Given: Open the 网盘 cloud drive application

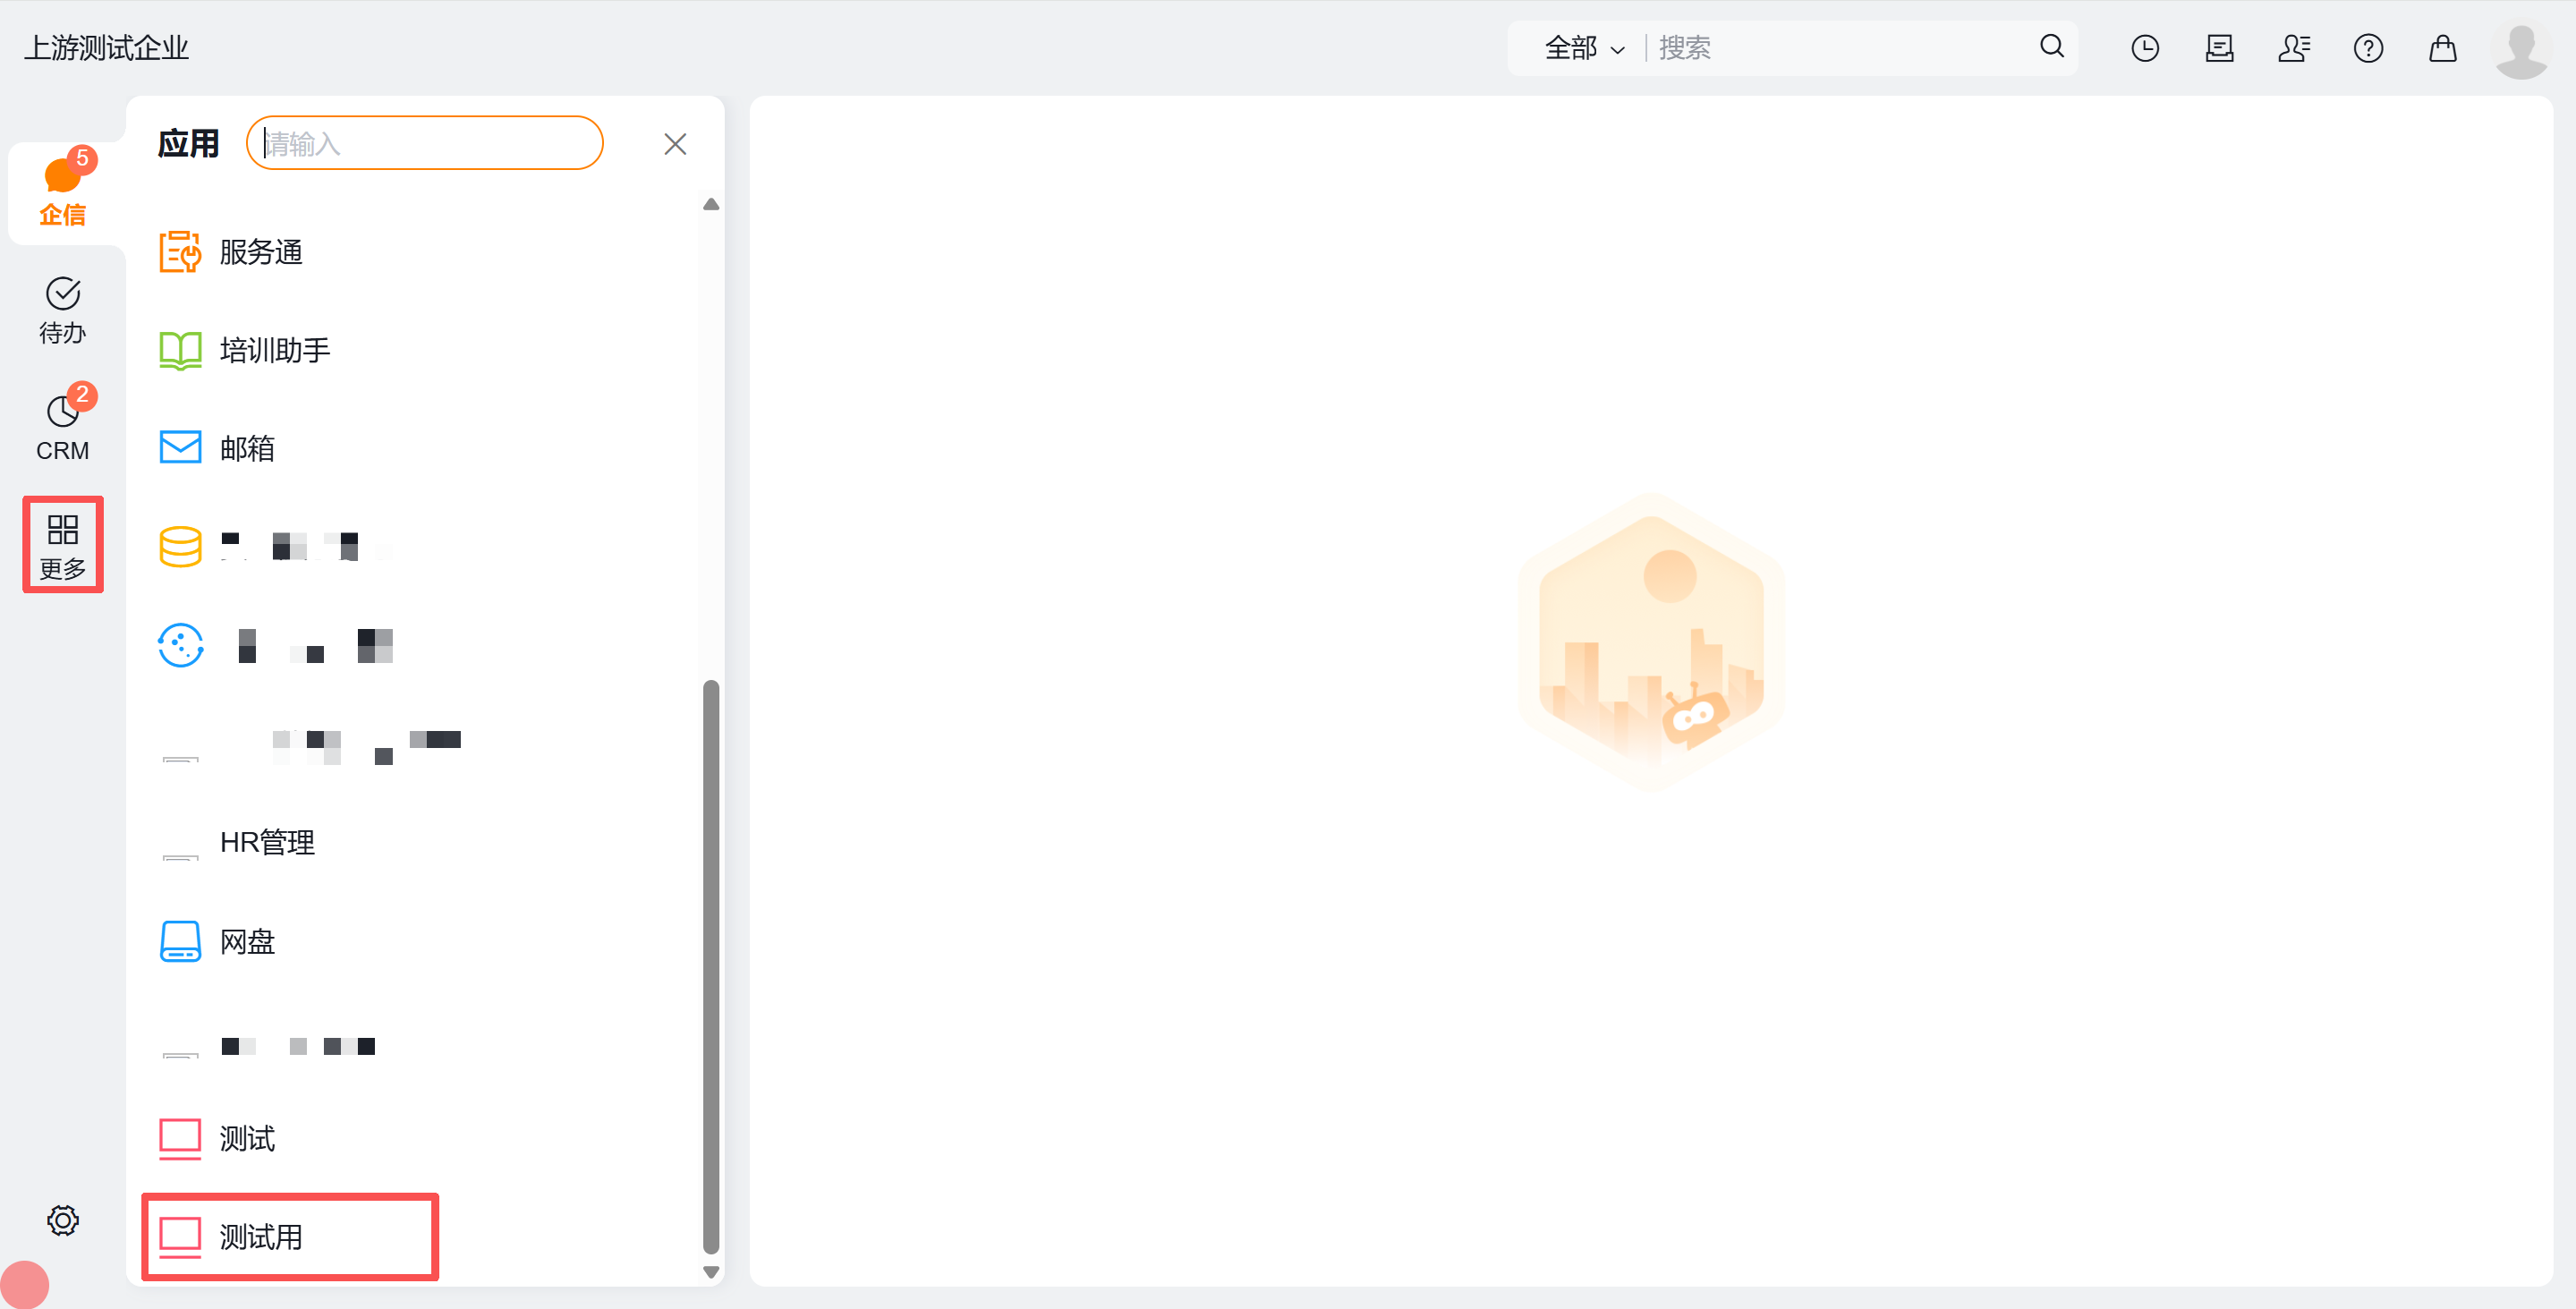Looking at the screenshot, I should tap(246, 941).
